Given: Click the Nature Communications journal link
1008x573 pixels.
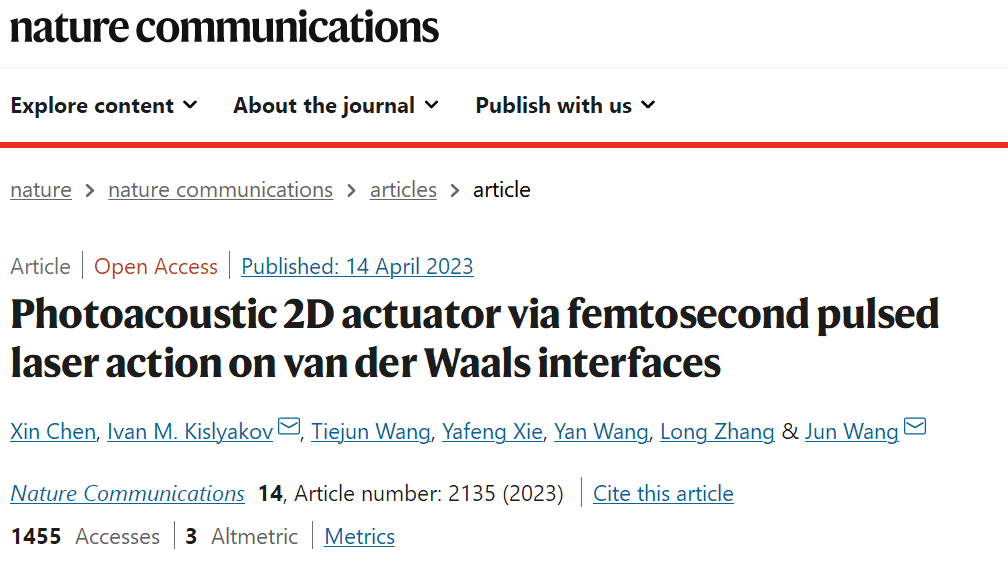Looking at the screenshot, I should [x=127, y=493].
